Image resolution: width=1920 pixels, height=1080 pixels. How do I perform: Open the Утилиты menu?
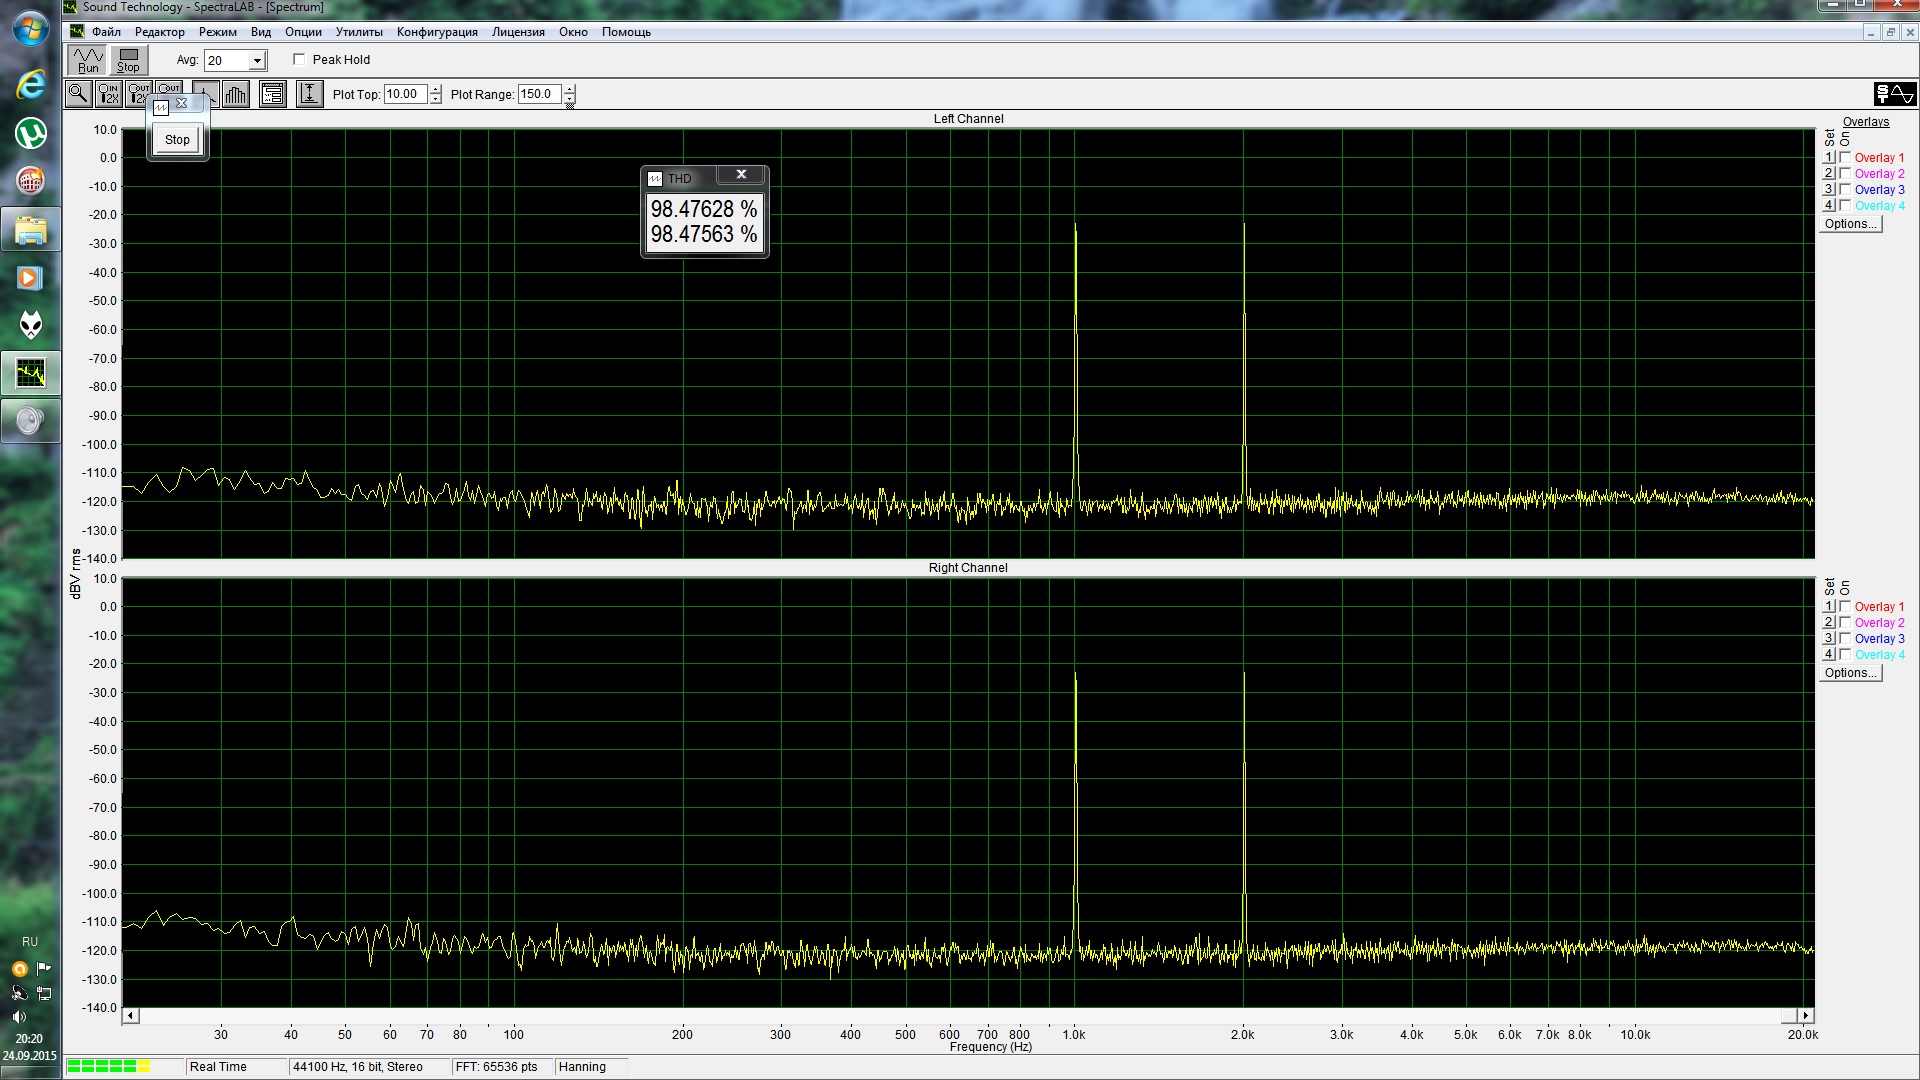[x=359, y=32]
